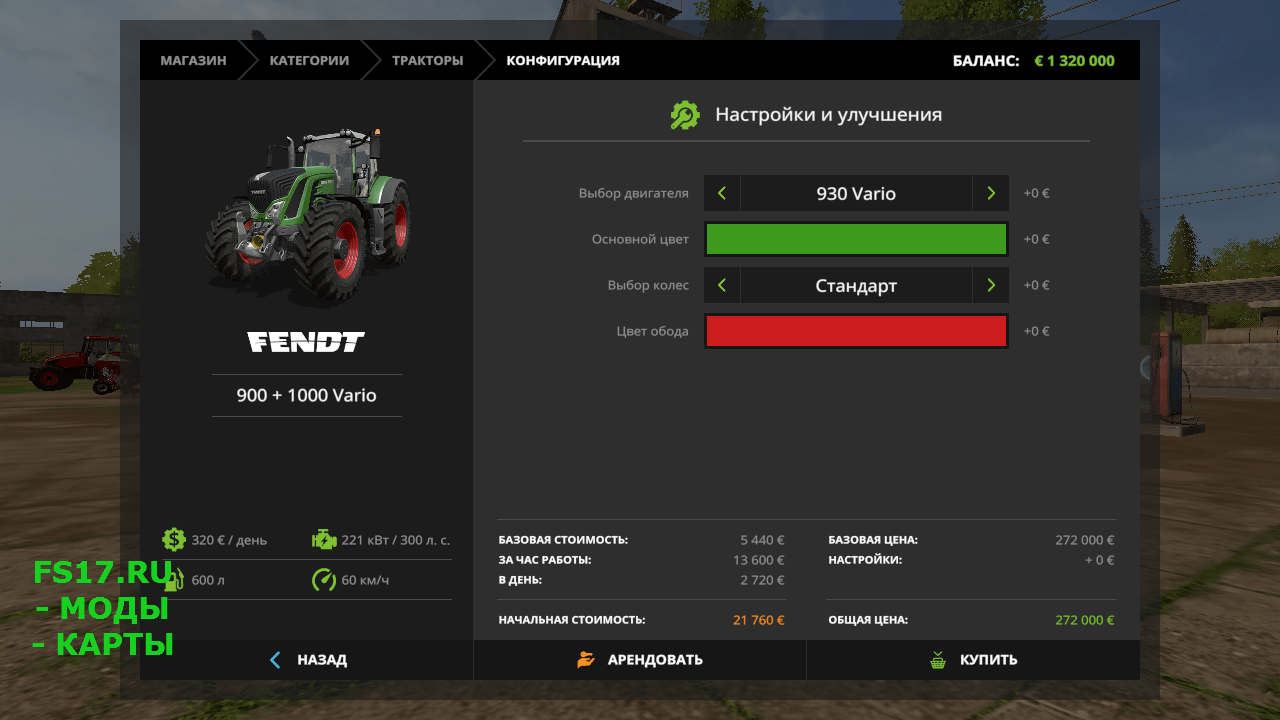Select next wheel option with right arrow
Image resolution: width=1280 pixels, height=720 pixels.
click(x=990, y=285)
